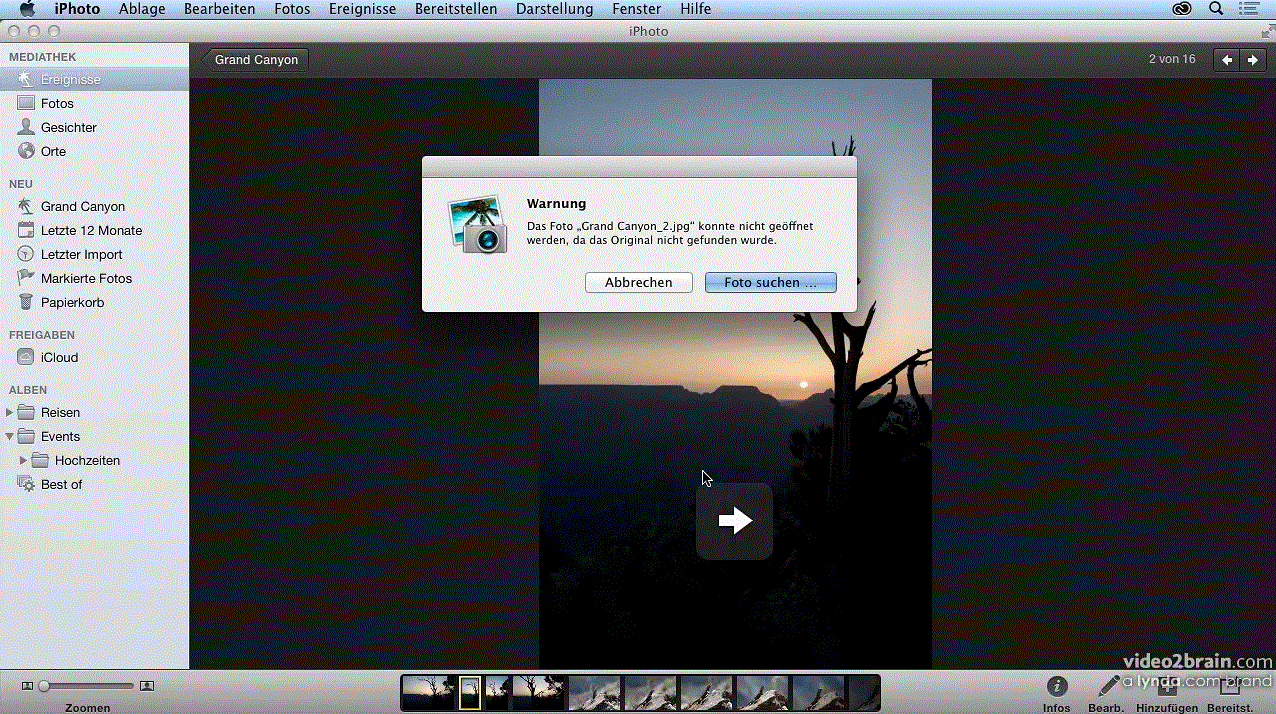
Task: Click the fullscreen icon in title bar
Action: [x=1266, y=32]
